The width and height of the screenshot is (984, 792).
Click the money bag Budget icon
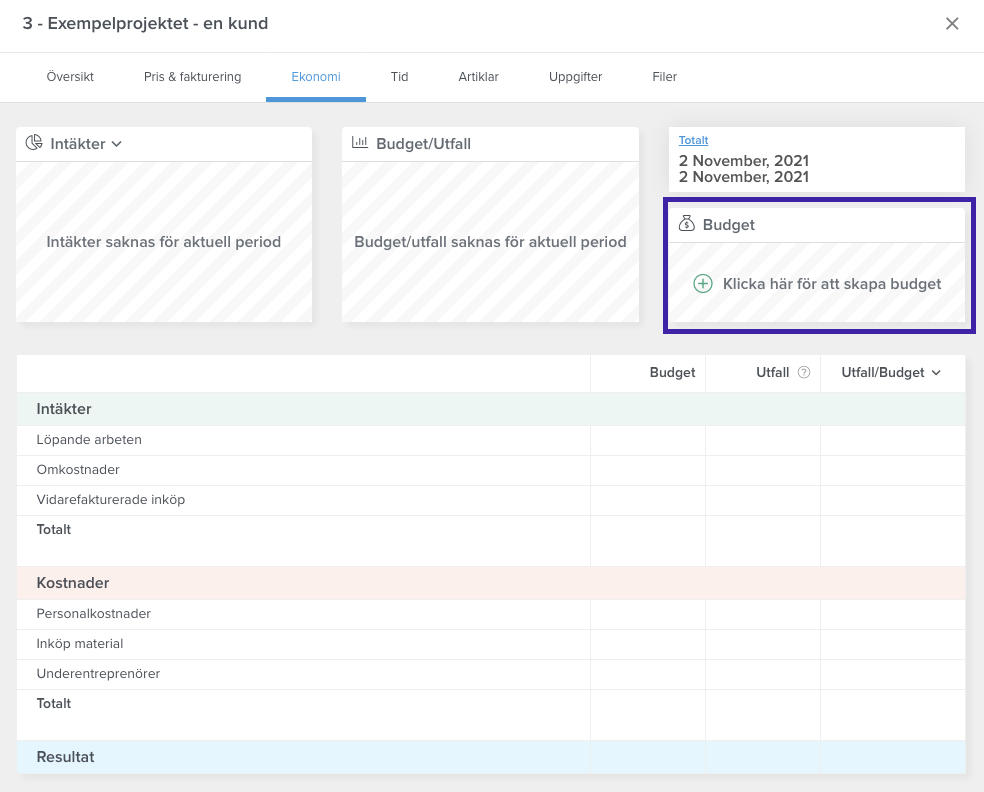click(x=687, y=223)
